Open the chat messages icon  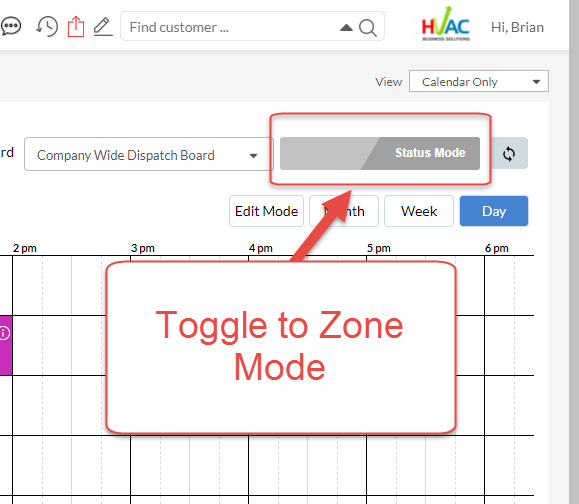[10, 27]
